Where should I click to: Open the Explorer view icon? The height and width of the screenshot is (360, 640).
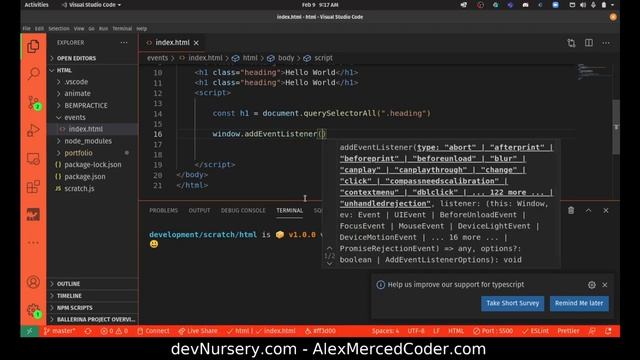click(33, 47)
